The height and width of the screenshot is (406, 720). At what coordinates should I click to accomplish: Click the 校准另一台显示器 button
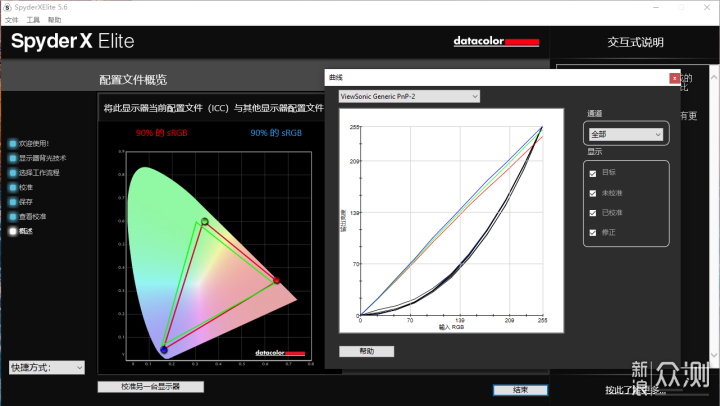(x=151, y=387)
